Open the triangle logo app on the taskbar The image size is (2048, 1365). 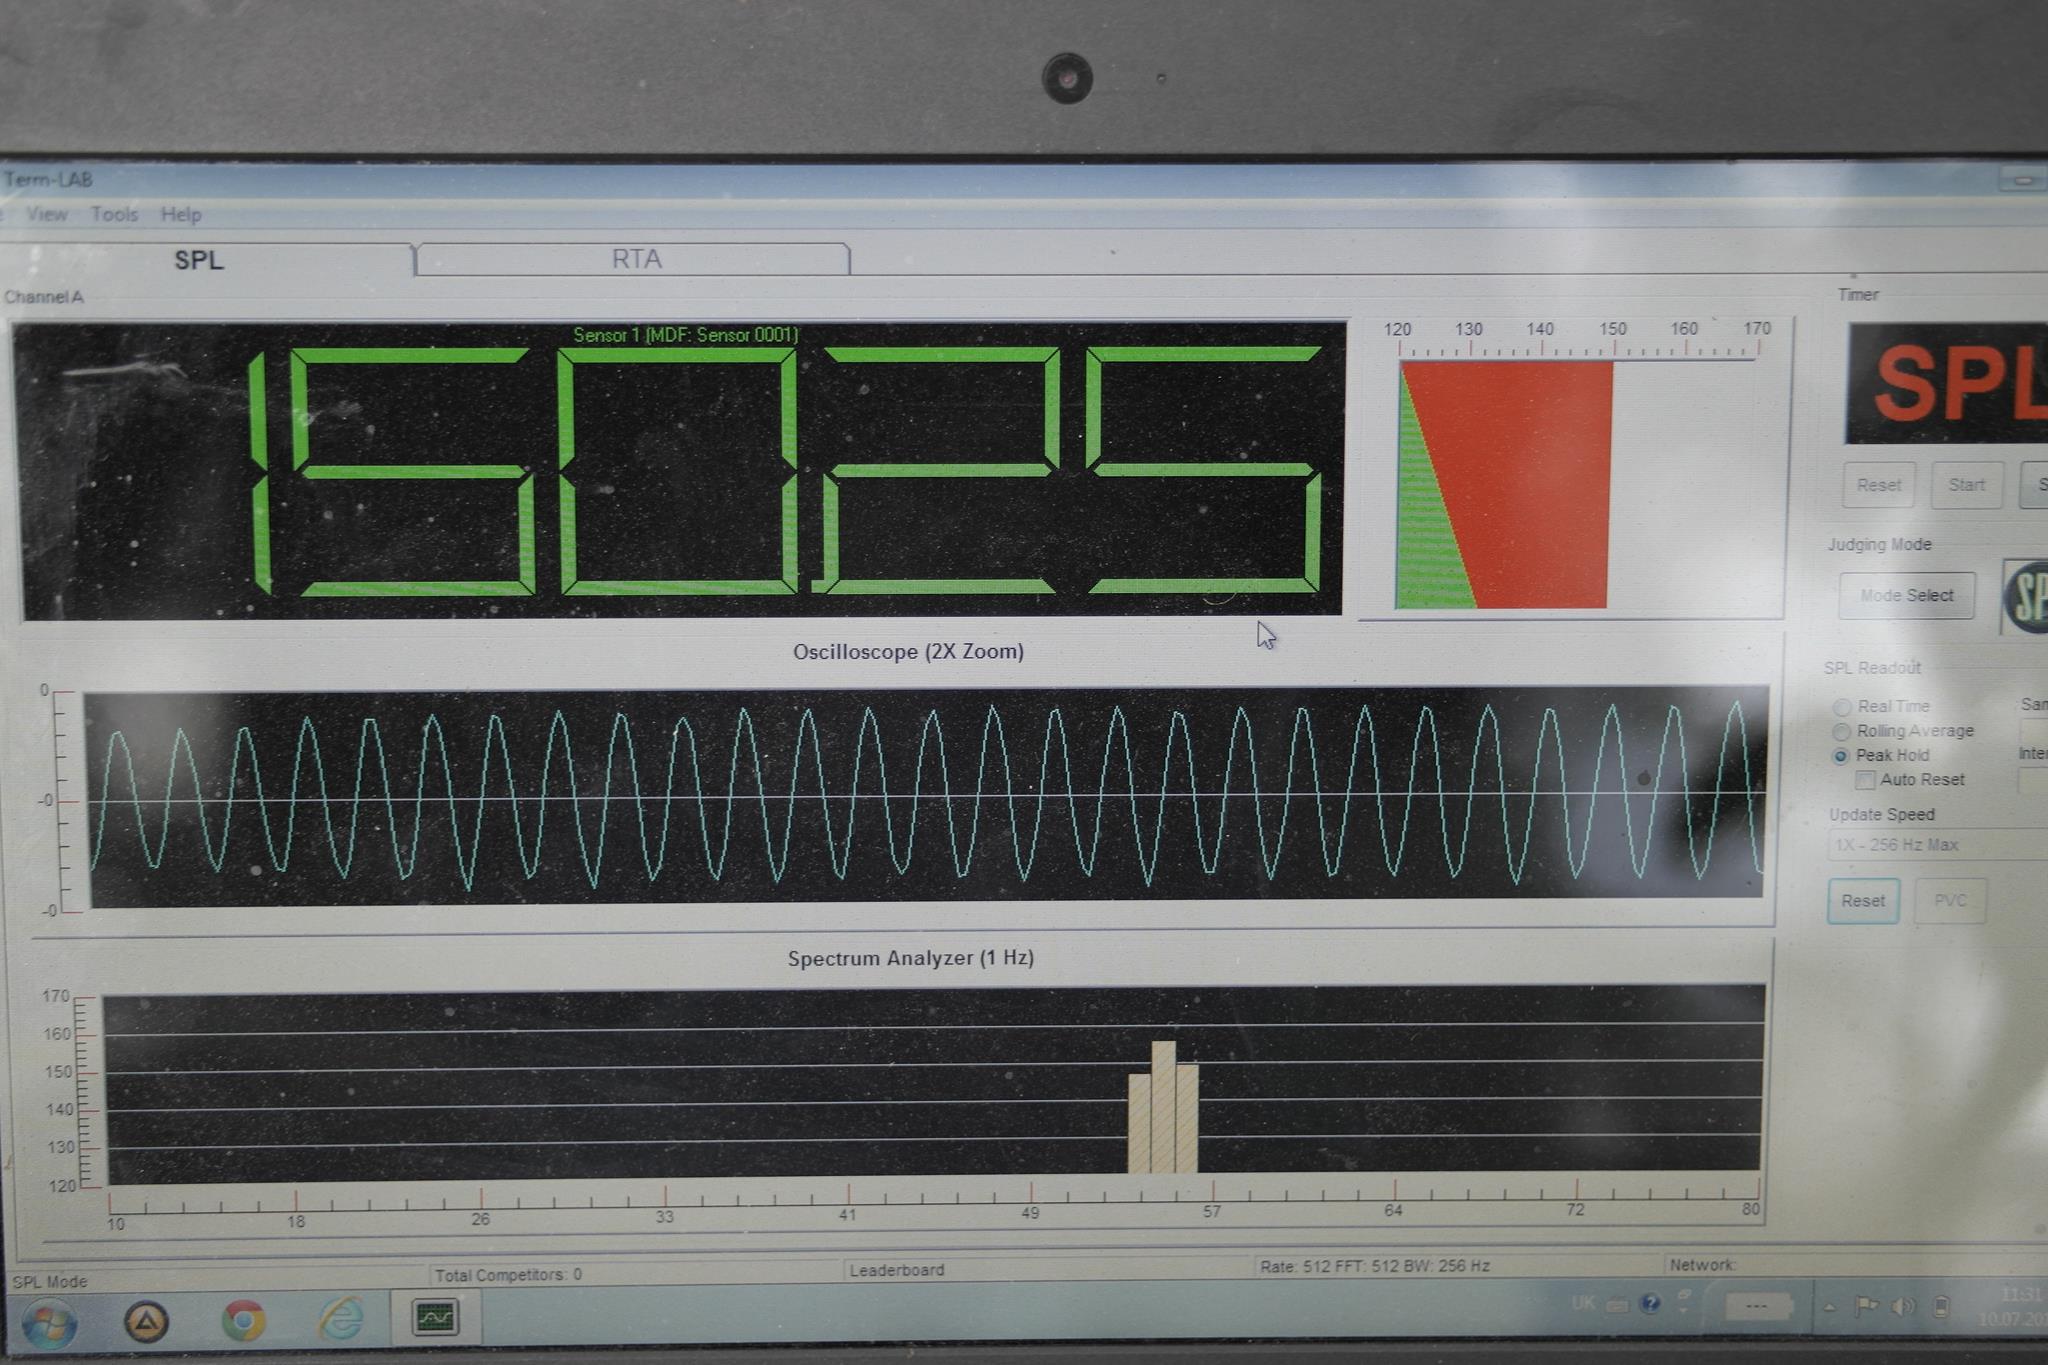(146, 1322)
